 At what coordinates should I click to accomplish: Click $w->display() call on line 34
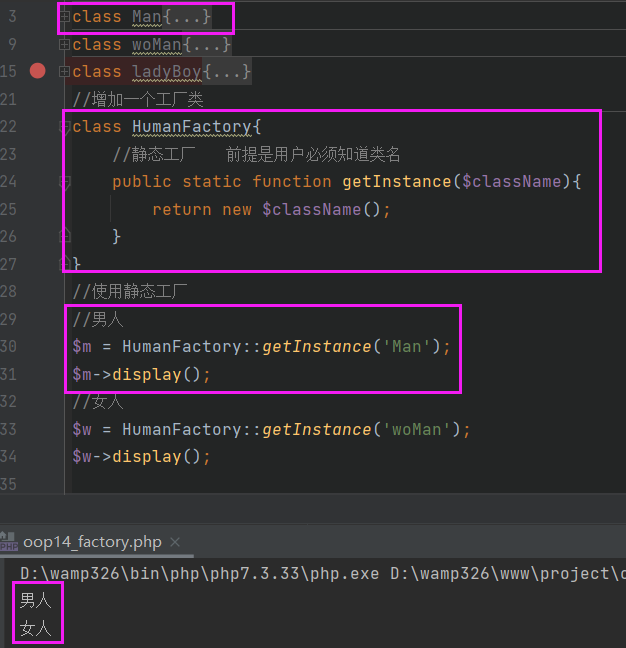[x=141, y=457]
